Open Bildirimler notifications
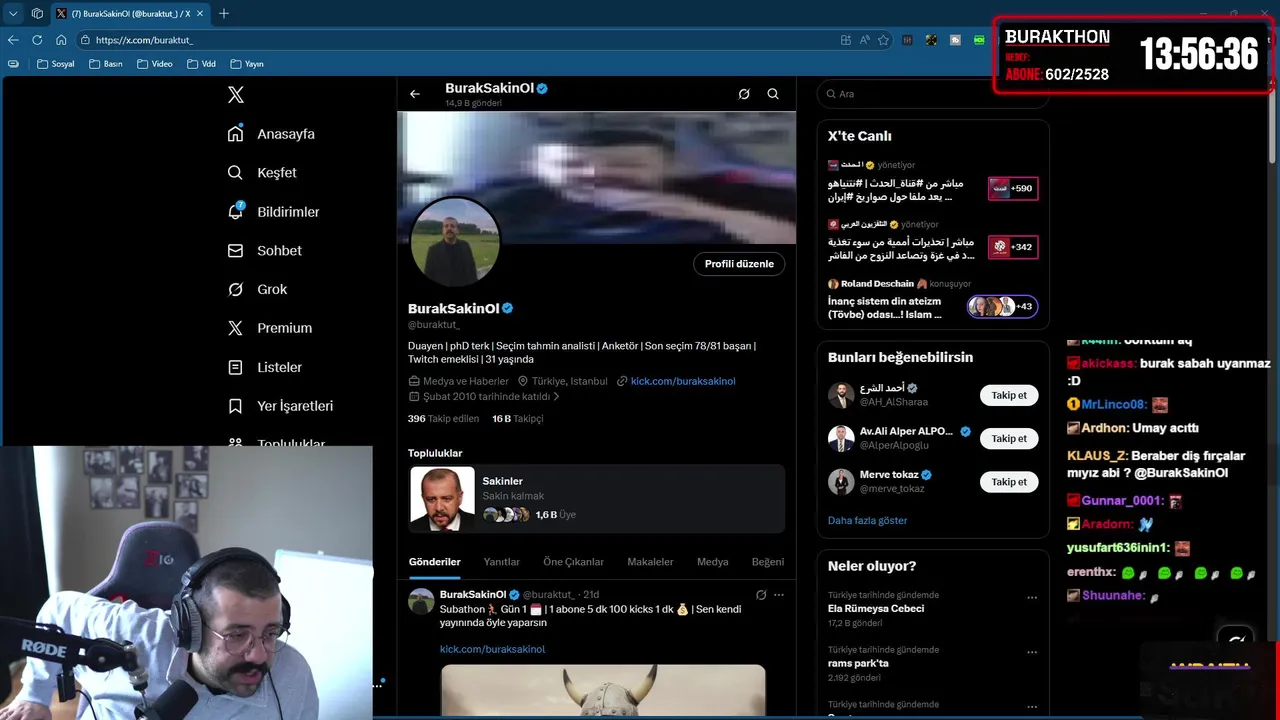1280x720 pixels. [x=273, y=212]
